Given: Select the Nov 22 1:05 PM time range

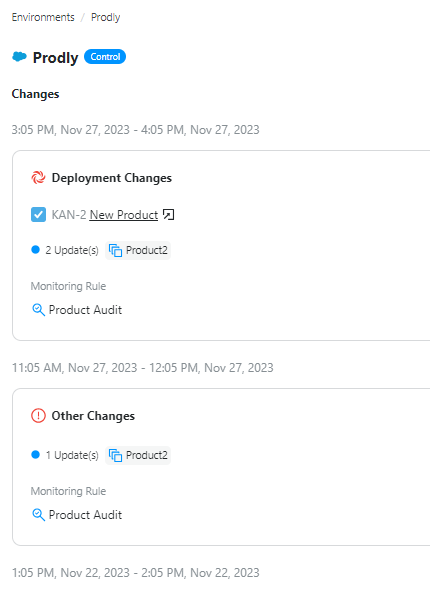Looking at the screenshot, I should click(x=136, y=573).
